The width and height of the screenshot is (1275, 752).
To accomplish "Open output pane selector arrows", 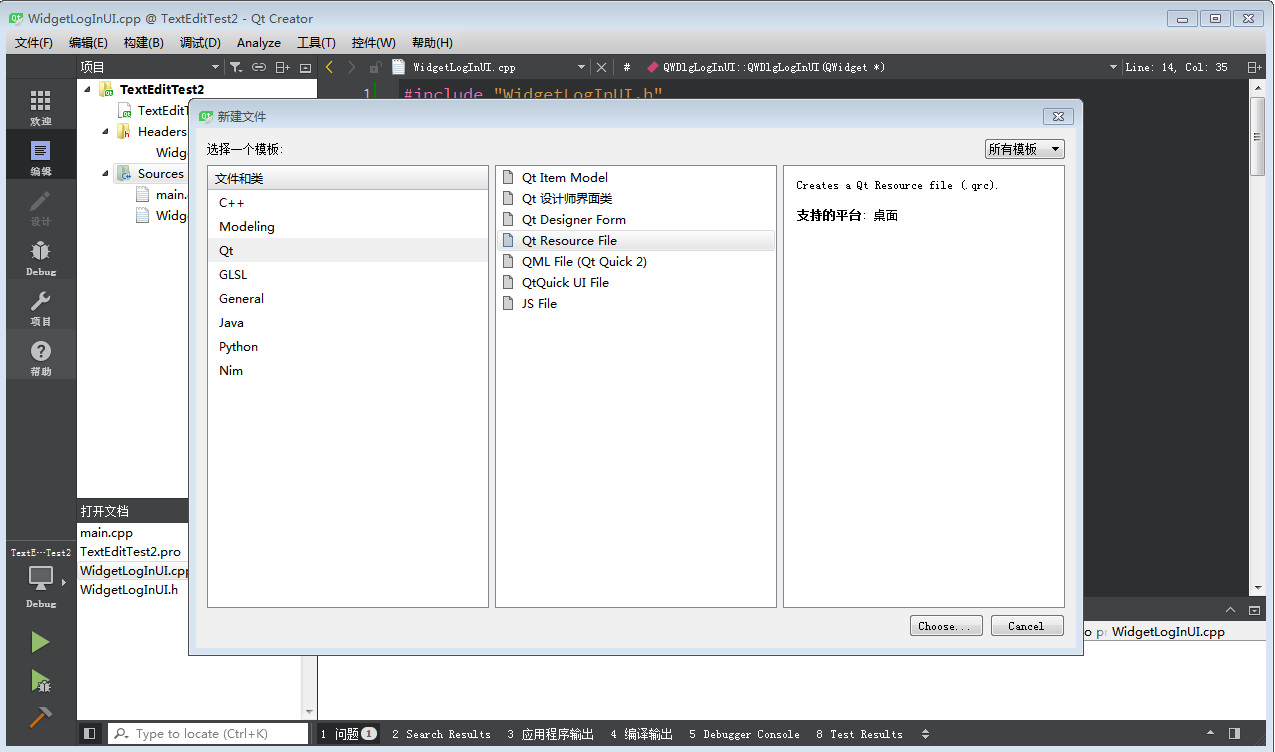I will (x=925, y=734).
